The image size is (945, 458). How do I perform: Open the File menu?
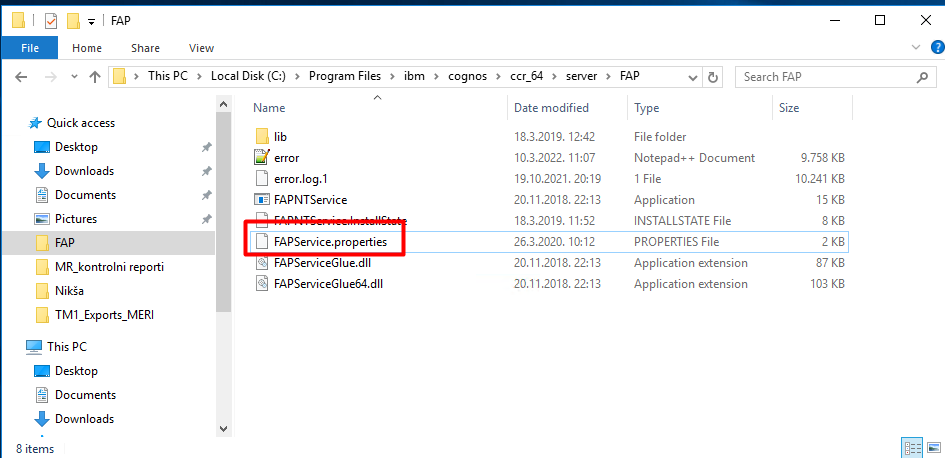29,47
